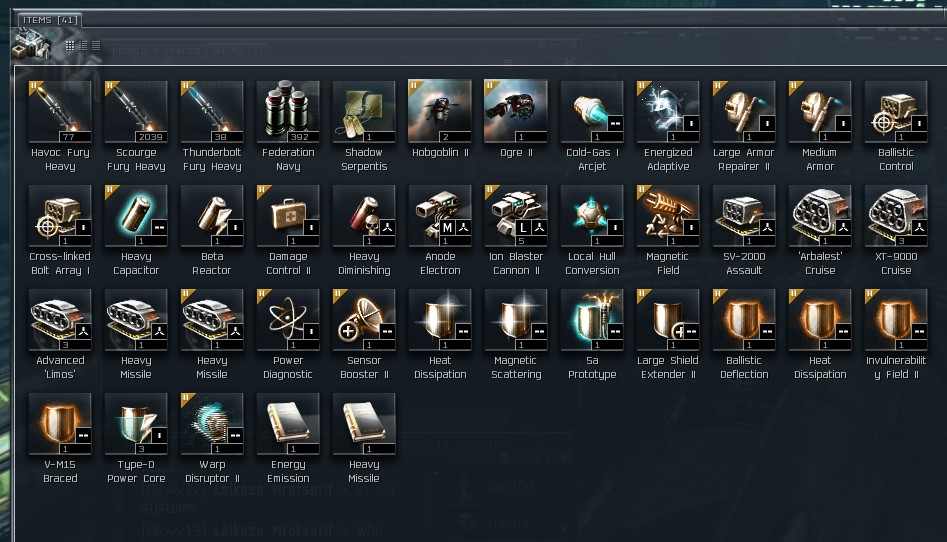Select the Scourge Fury Heavy missile stack
Viewport: 947px width, 542px height.
click(136, 112)
